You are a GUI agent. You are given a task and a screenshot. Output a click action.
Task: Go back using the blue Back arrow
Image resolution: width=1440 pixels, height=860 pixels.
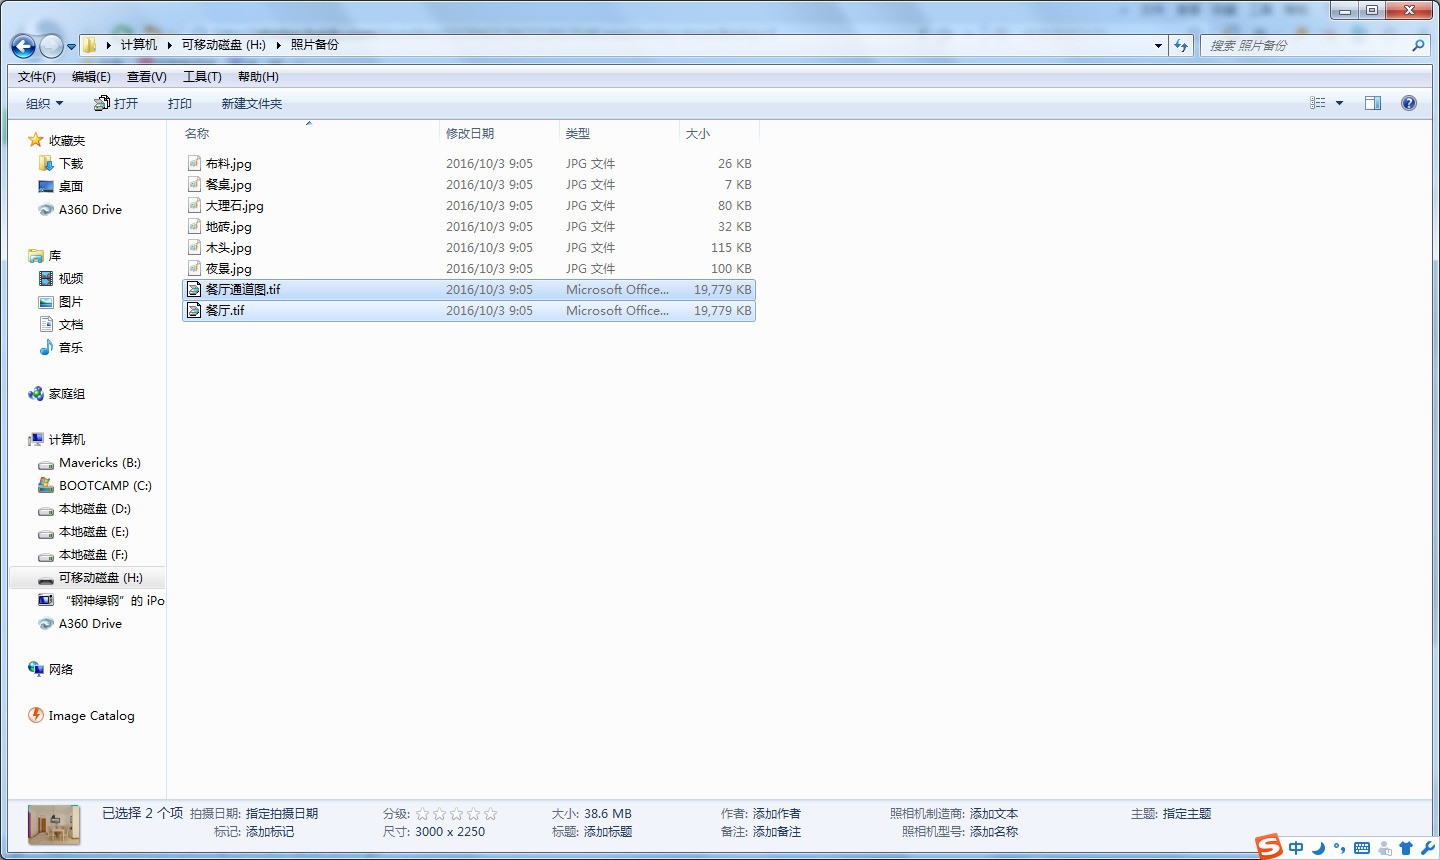click(23, 46)
